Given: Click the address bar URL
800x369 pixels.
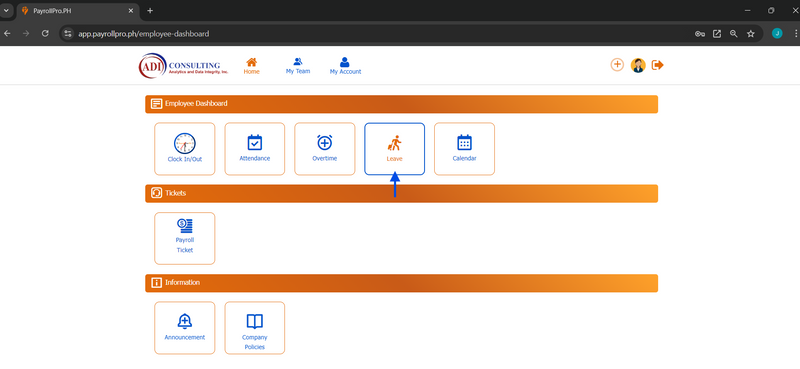Looking at the screenshot, I should pos(143,34).
